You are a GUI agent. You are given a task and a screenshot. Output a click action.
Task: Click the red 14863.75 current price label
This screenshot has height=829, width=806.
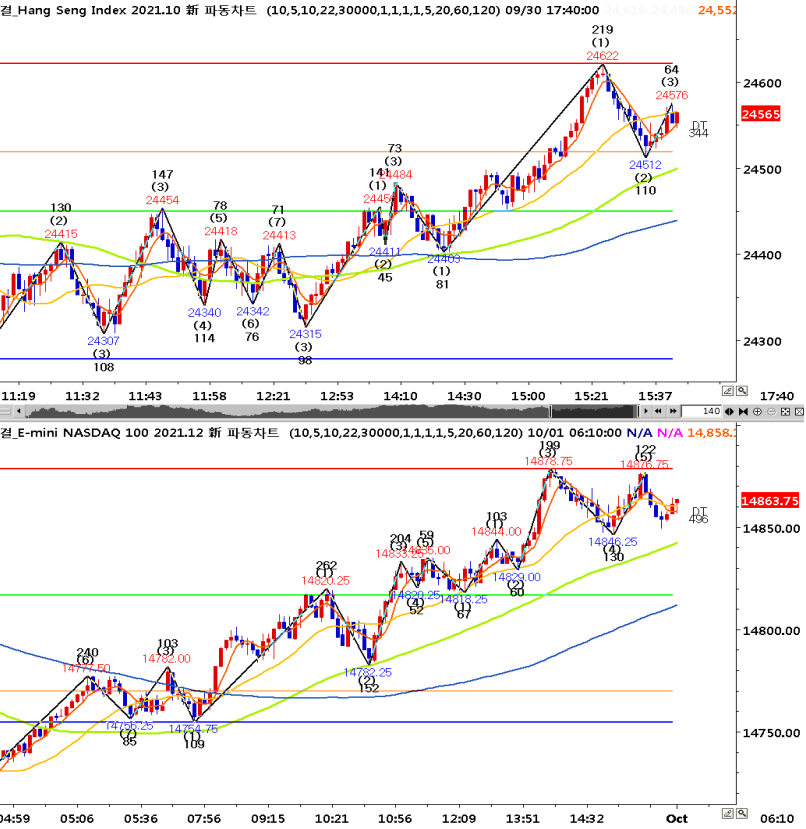[x=770, y=501]
